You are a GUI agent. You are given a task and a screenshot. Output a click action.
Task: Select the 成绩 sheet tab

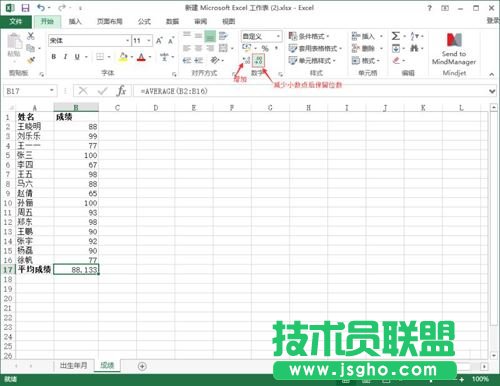coord(107,365)
